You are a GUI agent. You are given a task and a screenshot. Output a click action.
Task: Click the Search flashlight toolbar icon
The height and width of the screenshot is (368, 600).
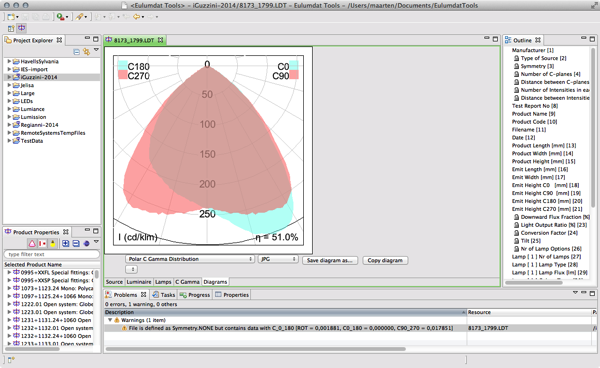tap(79, 17)
